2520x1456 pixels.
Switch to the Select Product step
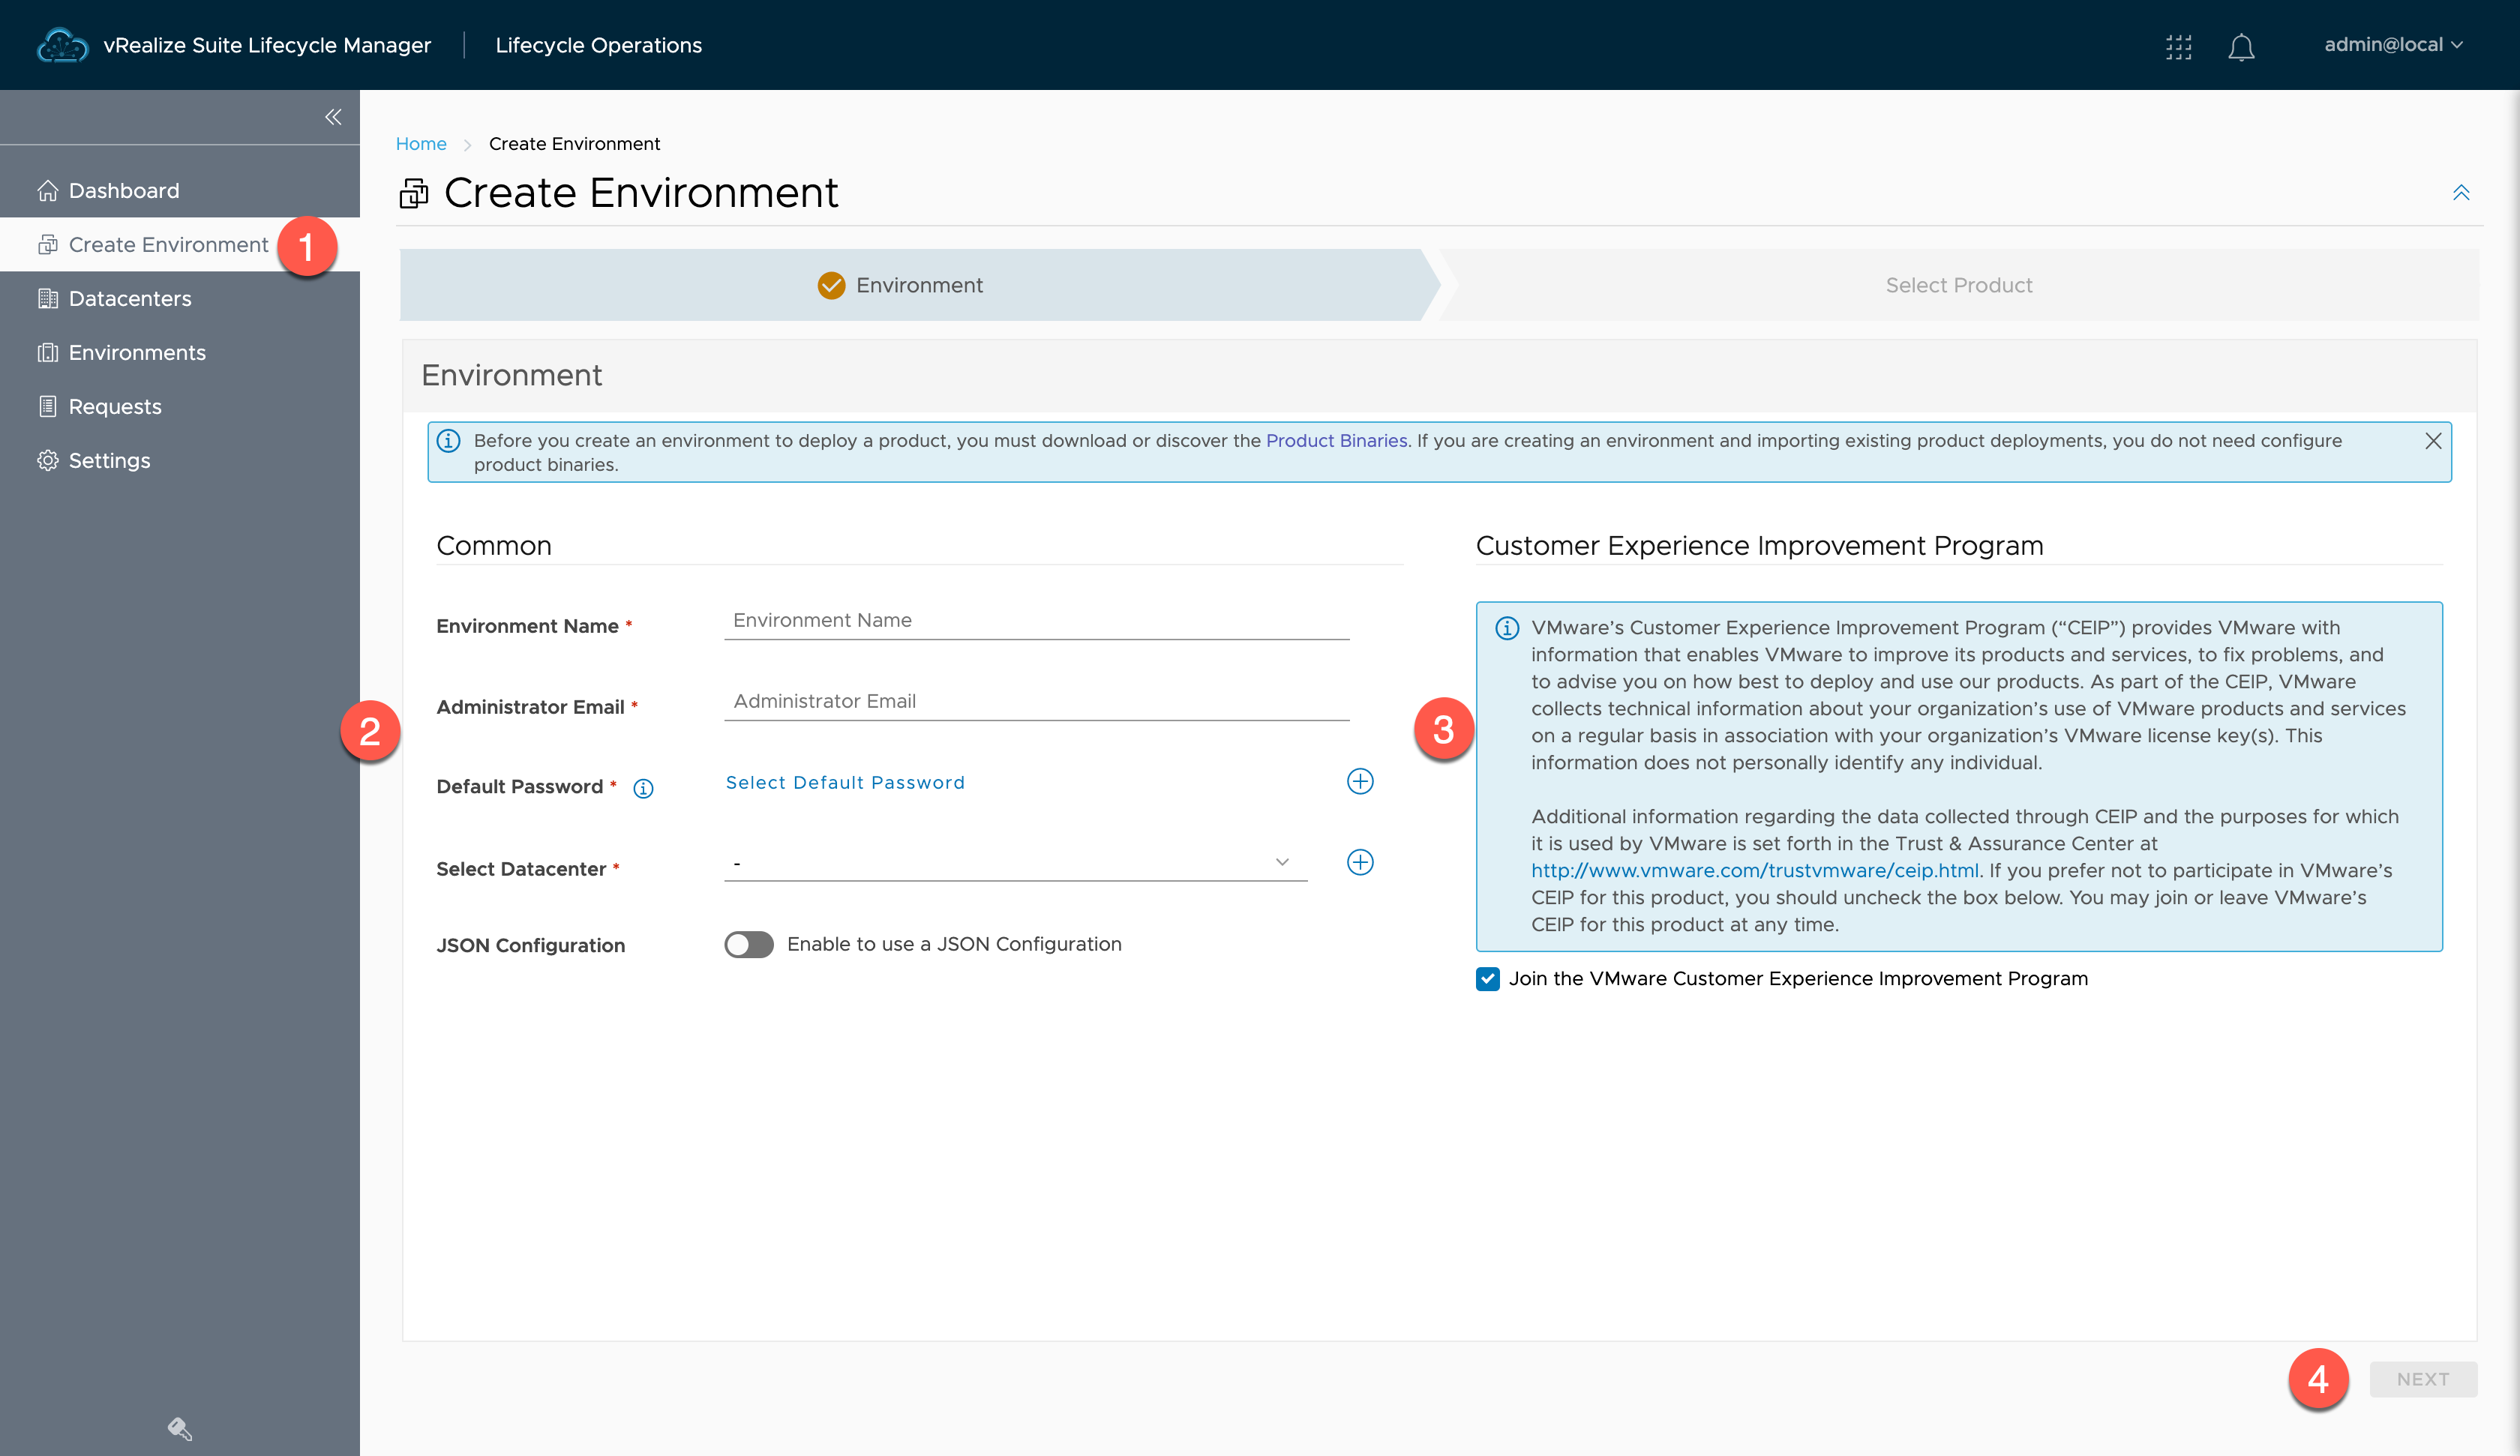1958,285
